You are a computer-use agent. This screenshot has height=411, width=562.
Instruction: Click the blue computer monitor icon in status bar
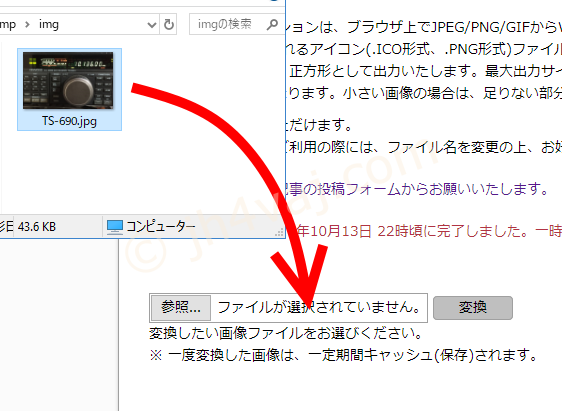point(115,227)
